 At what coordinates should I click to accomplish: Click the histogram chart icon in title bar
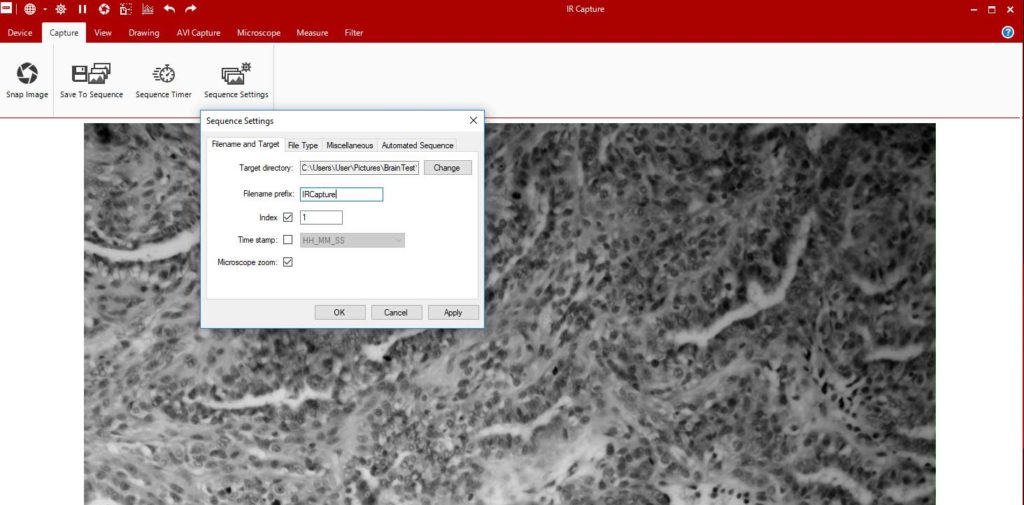(148, 9)
